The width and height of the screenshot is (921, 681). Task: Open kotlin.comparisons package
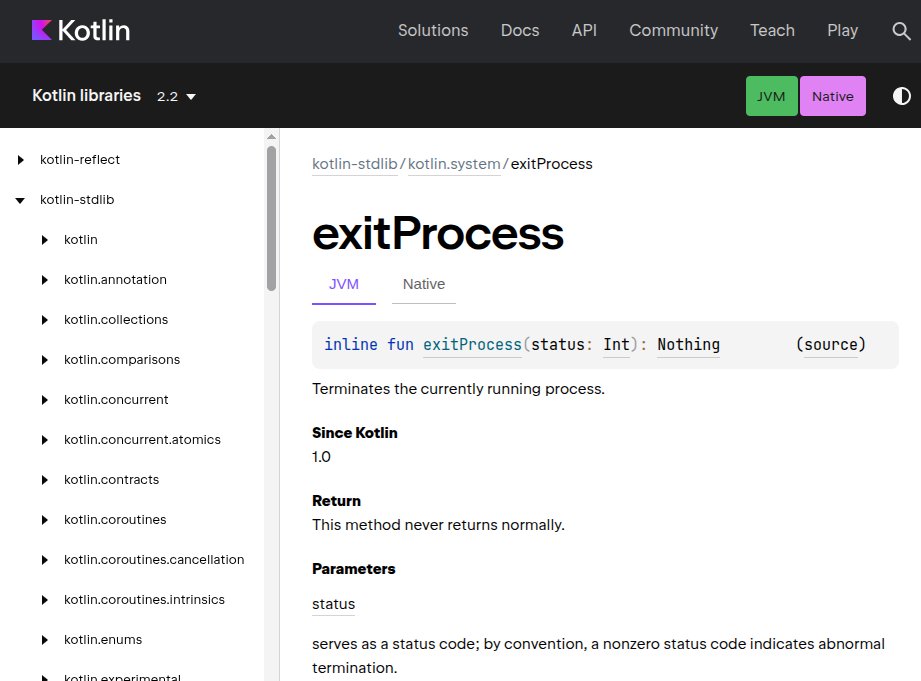tap(122, 360)
